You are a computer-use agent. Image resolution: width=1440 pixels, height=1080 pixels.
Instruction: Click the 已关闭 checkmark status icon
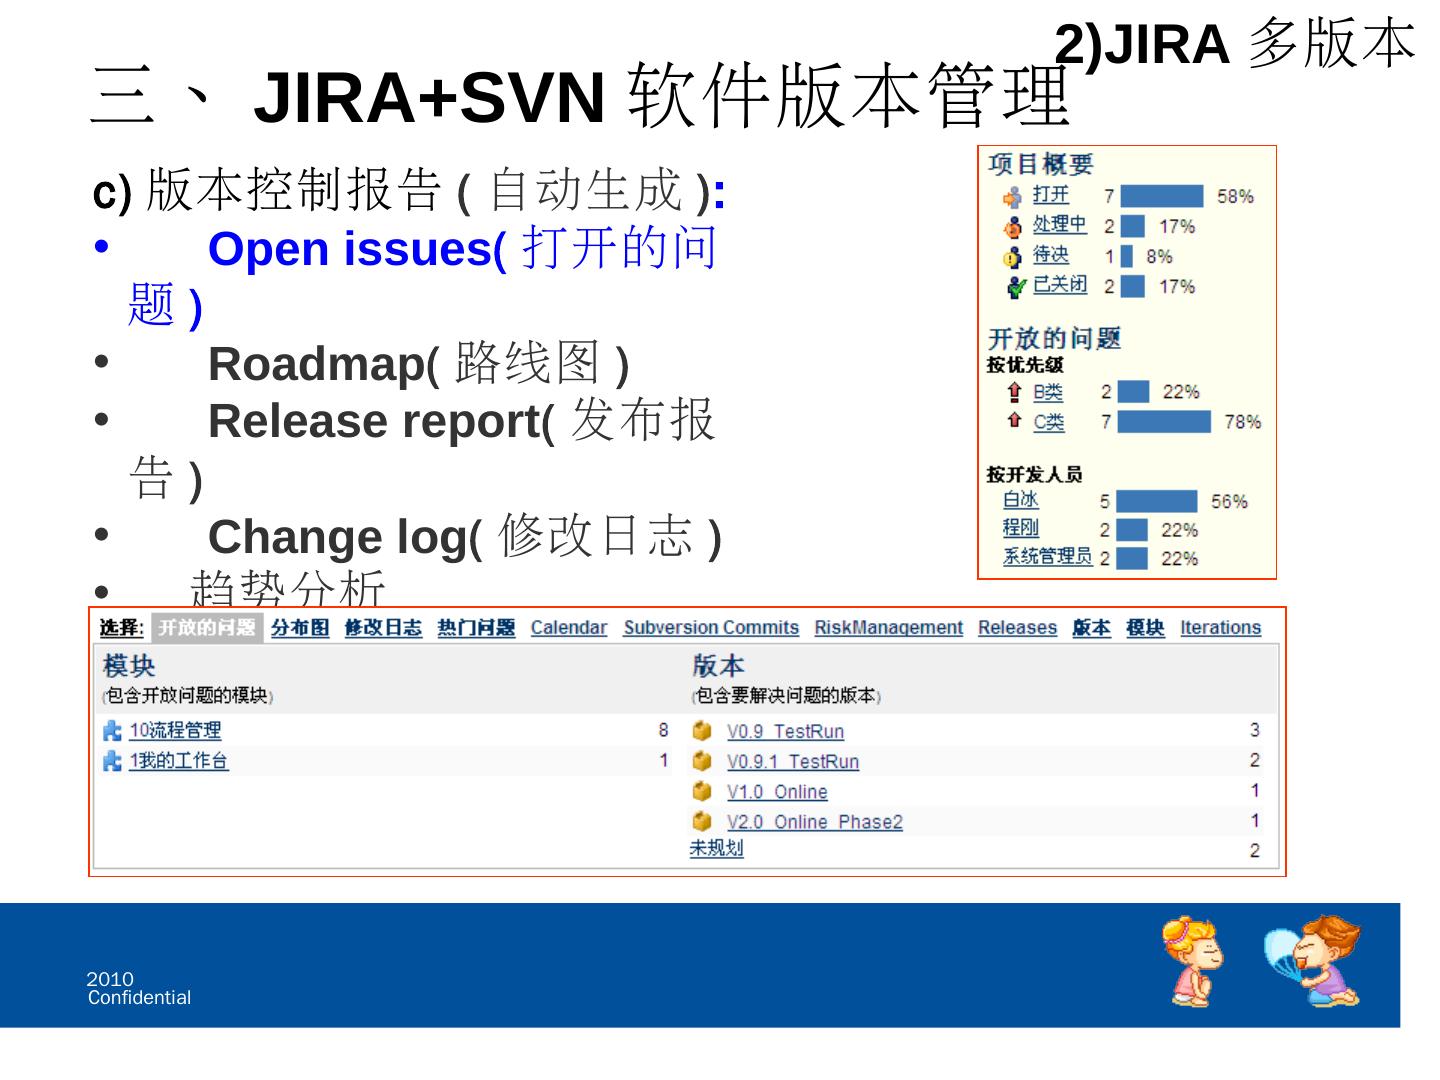pyautogui.click(x=1015, y=287)
